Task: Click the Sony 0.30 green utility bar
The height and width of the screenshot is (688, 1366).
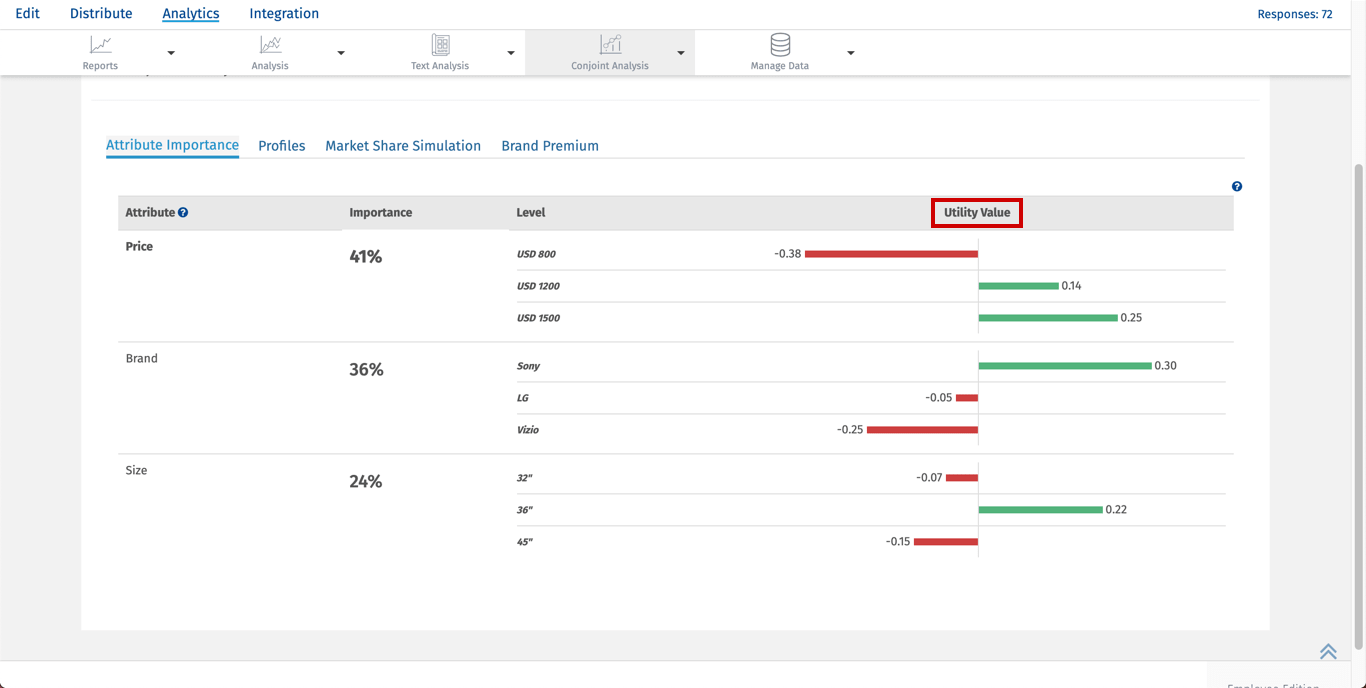Action: pyautogui.click(x=1065, y=366)
